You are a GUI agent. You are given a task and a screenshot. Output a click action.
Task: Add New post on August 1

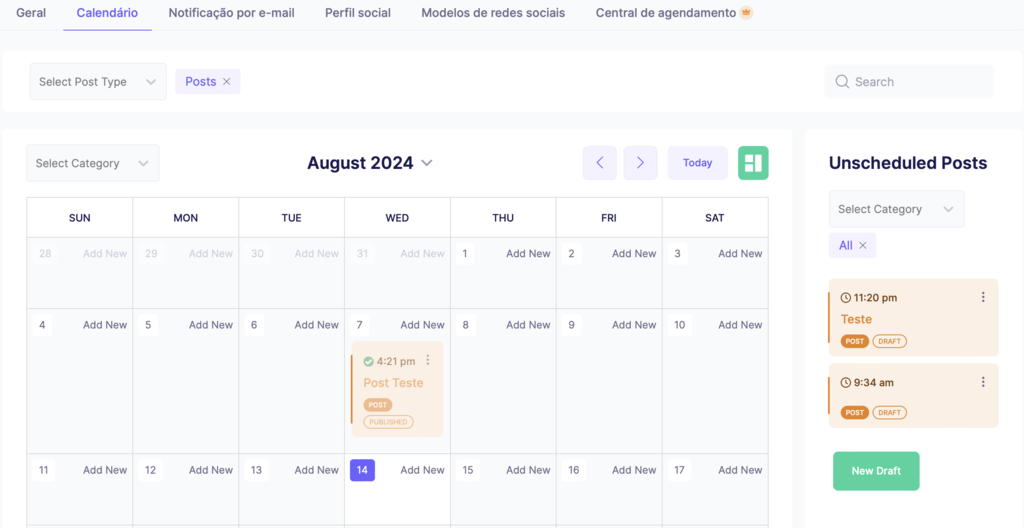coord(528,254)
